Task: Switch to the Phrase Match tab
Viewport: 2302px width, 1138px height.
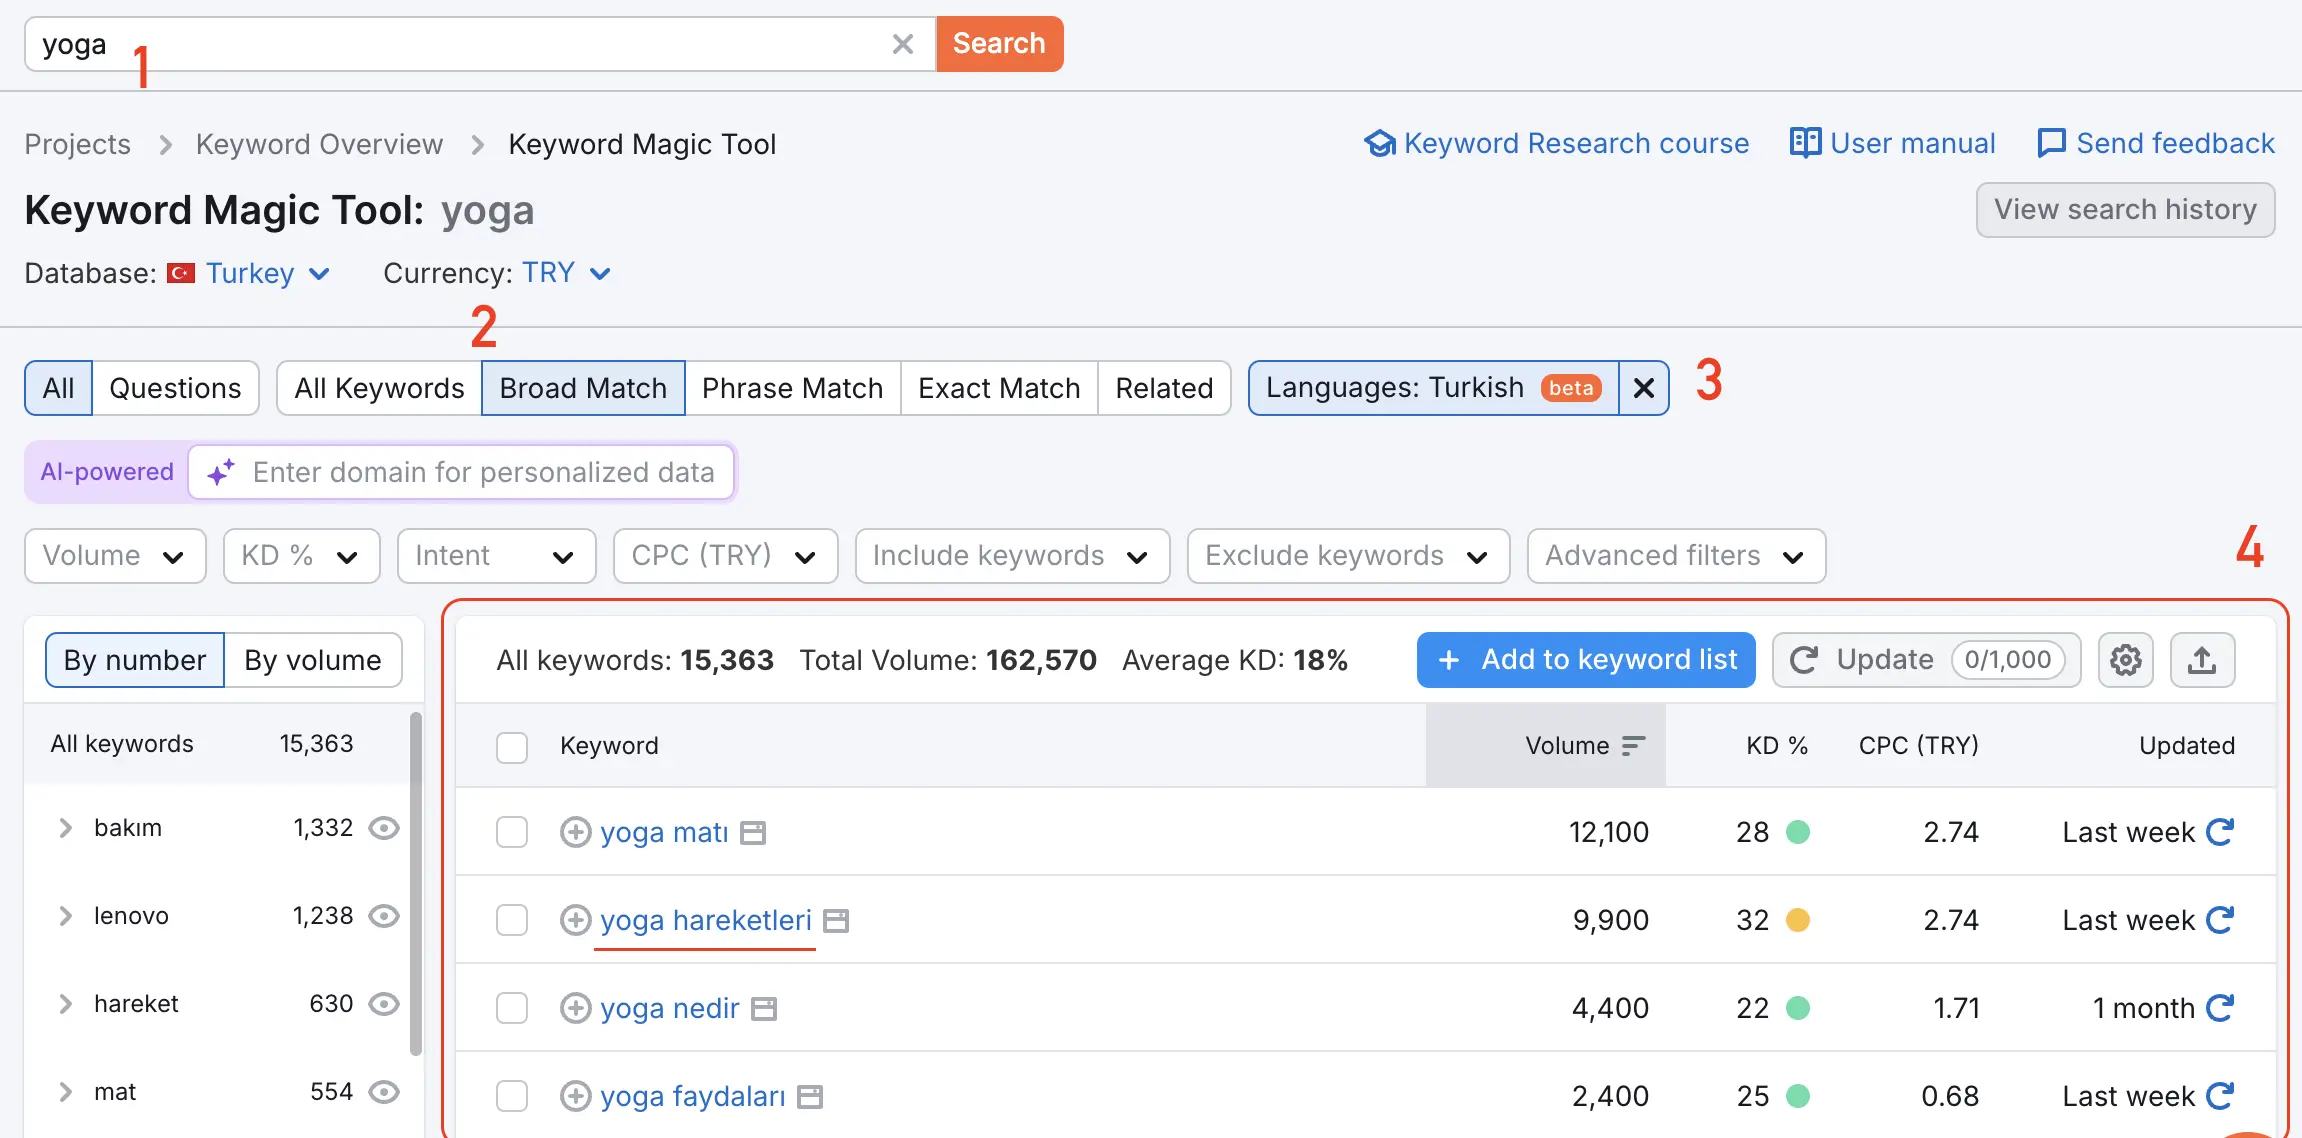Action: (792, 388)
